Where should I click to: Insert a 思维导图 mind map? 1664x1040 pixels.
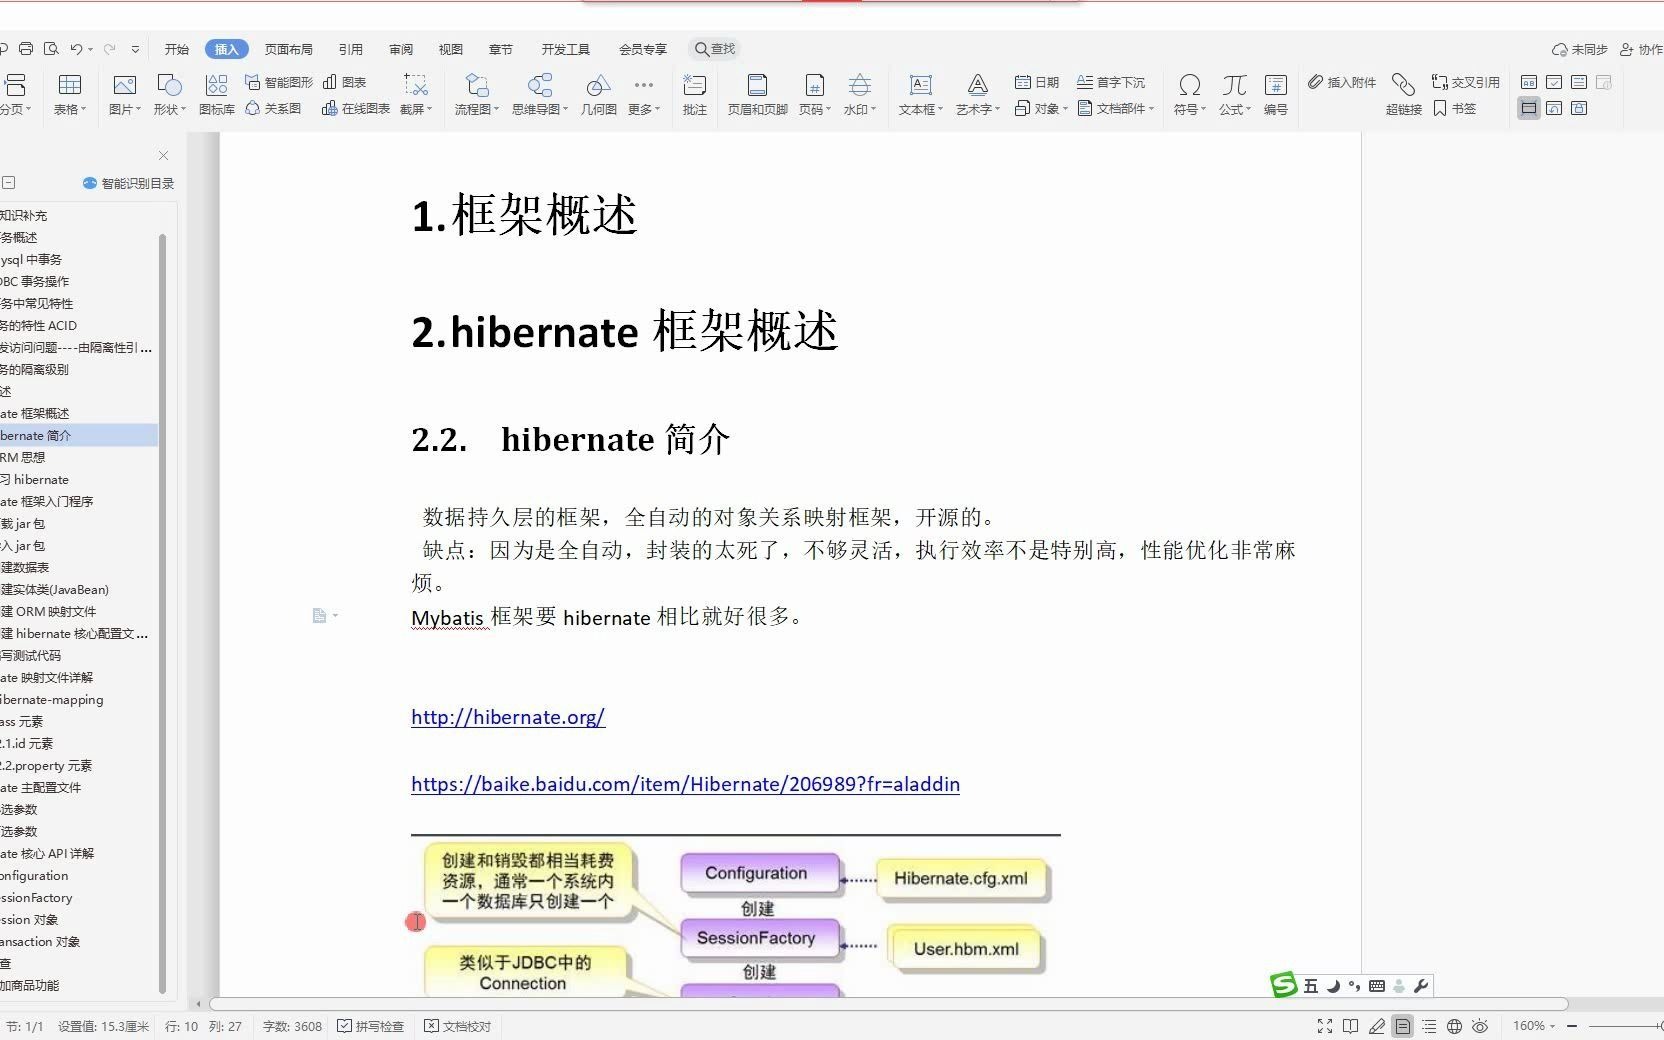point(540,95)
